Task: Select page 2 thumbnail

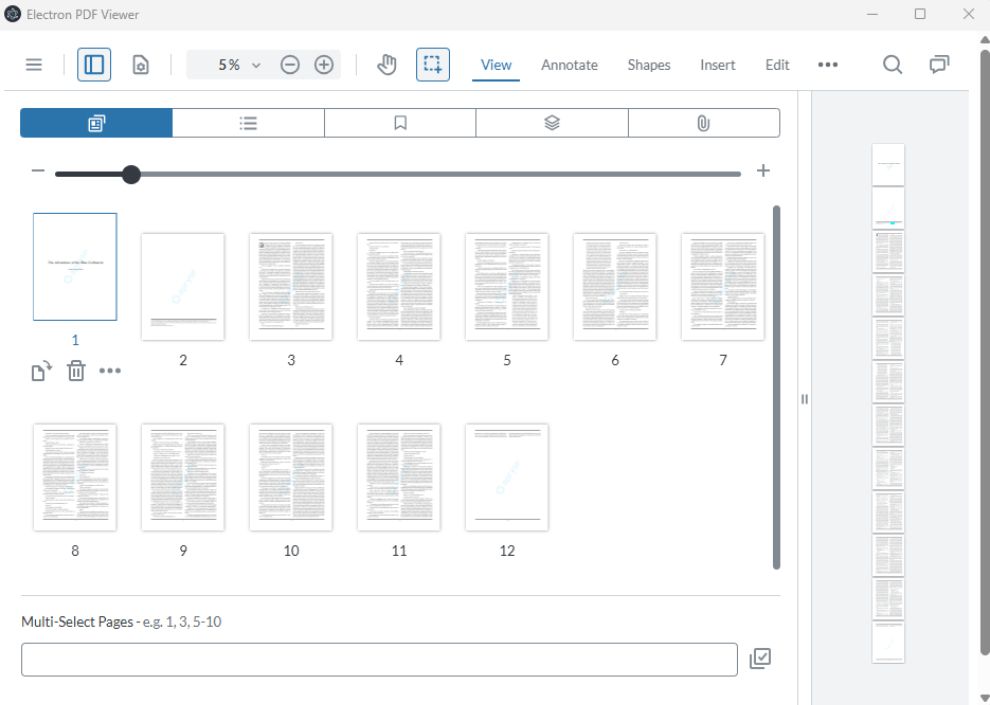Action: pyautogui.click(x=183, y=287)
